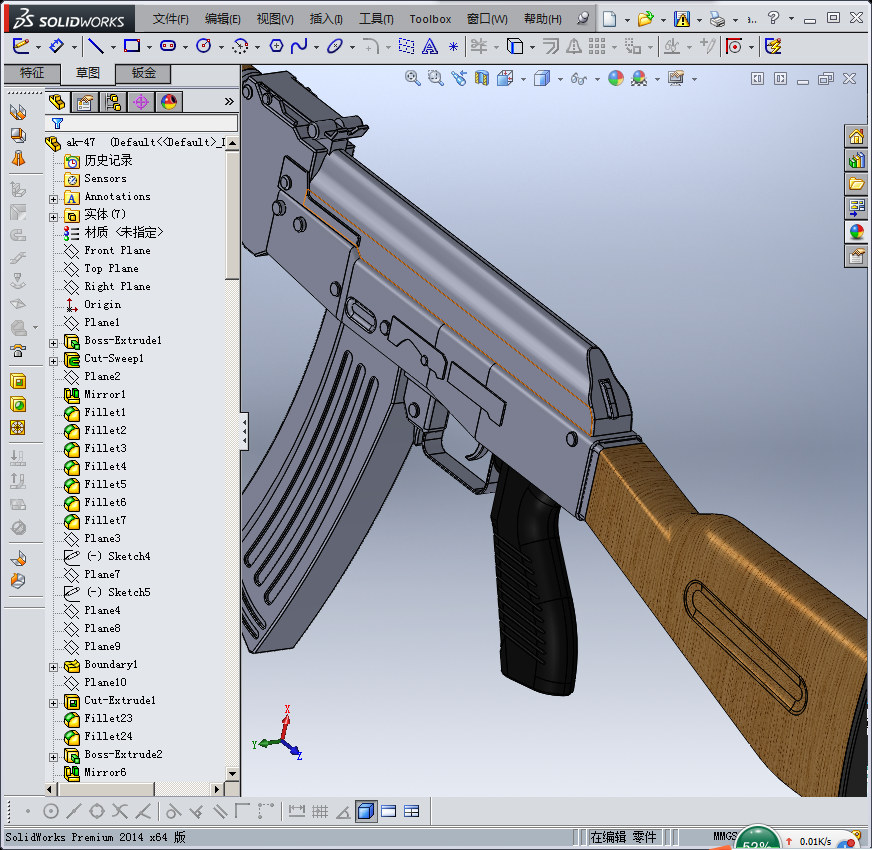This screenshot has height=850, width=872.
Task: Select the Spline sketch tool
Action: [299, 46]
